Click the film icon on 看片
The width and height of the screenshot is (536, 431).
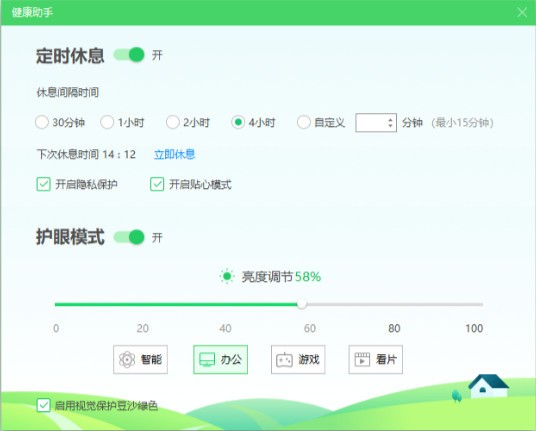point(362,360)
